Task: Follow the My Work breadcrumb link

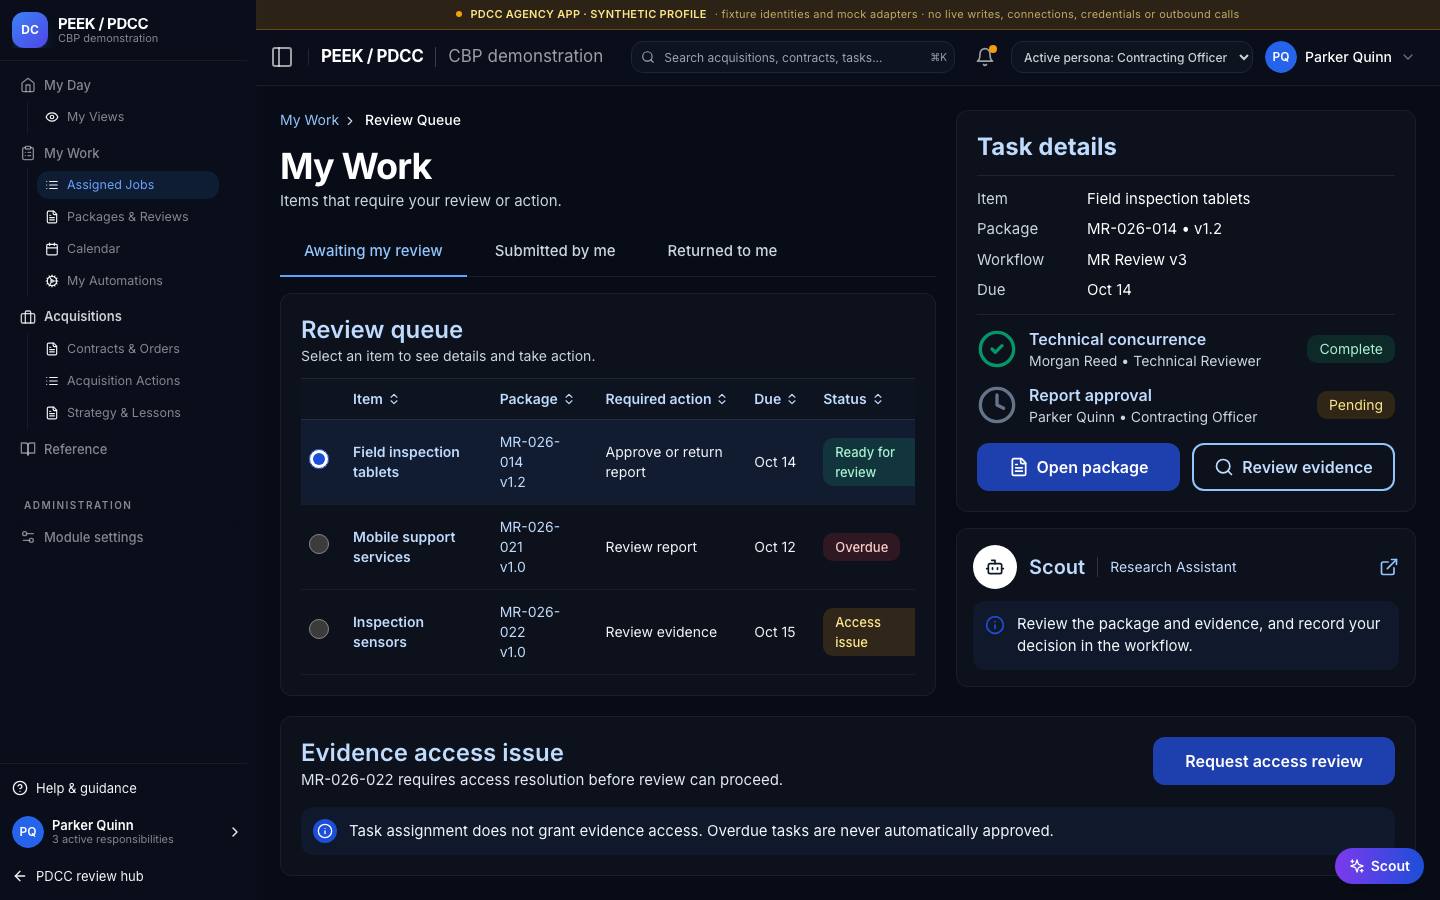Action: point(309,120)
